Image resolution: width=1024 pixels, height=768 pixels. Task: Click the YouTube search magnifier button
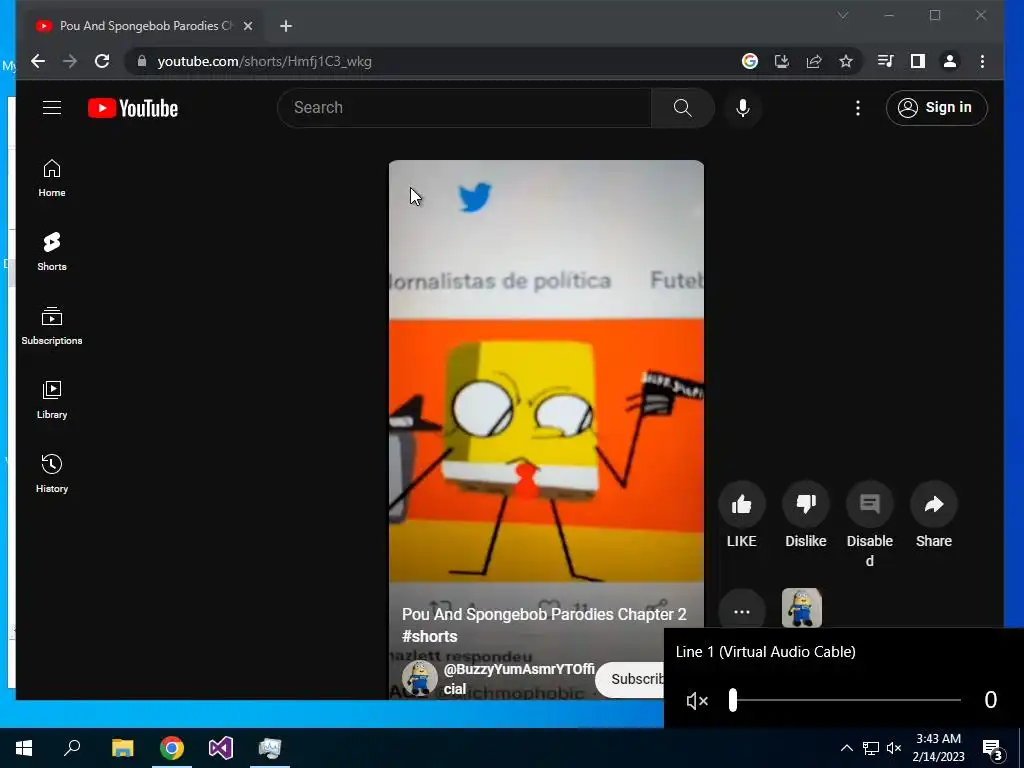(x=682, y=108)
